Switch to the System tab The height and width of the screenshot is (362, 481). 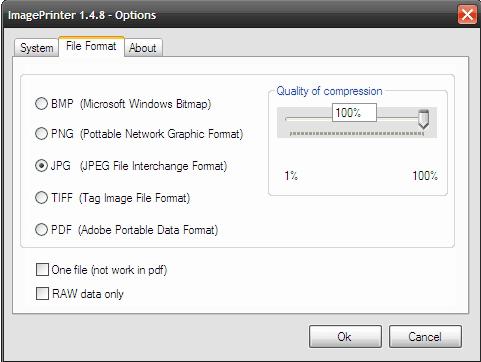37,48
